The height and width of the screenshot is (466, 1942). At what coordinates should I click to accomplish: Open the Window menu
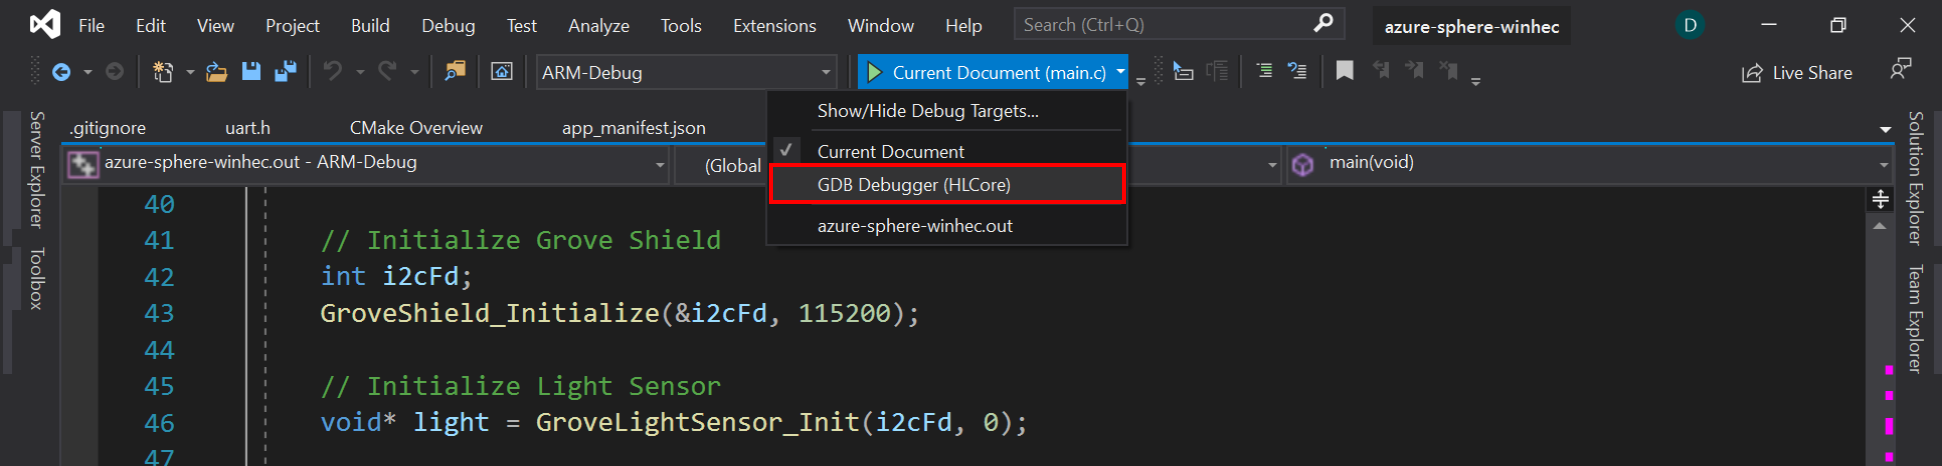[x=880, y=26]
